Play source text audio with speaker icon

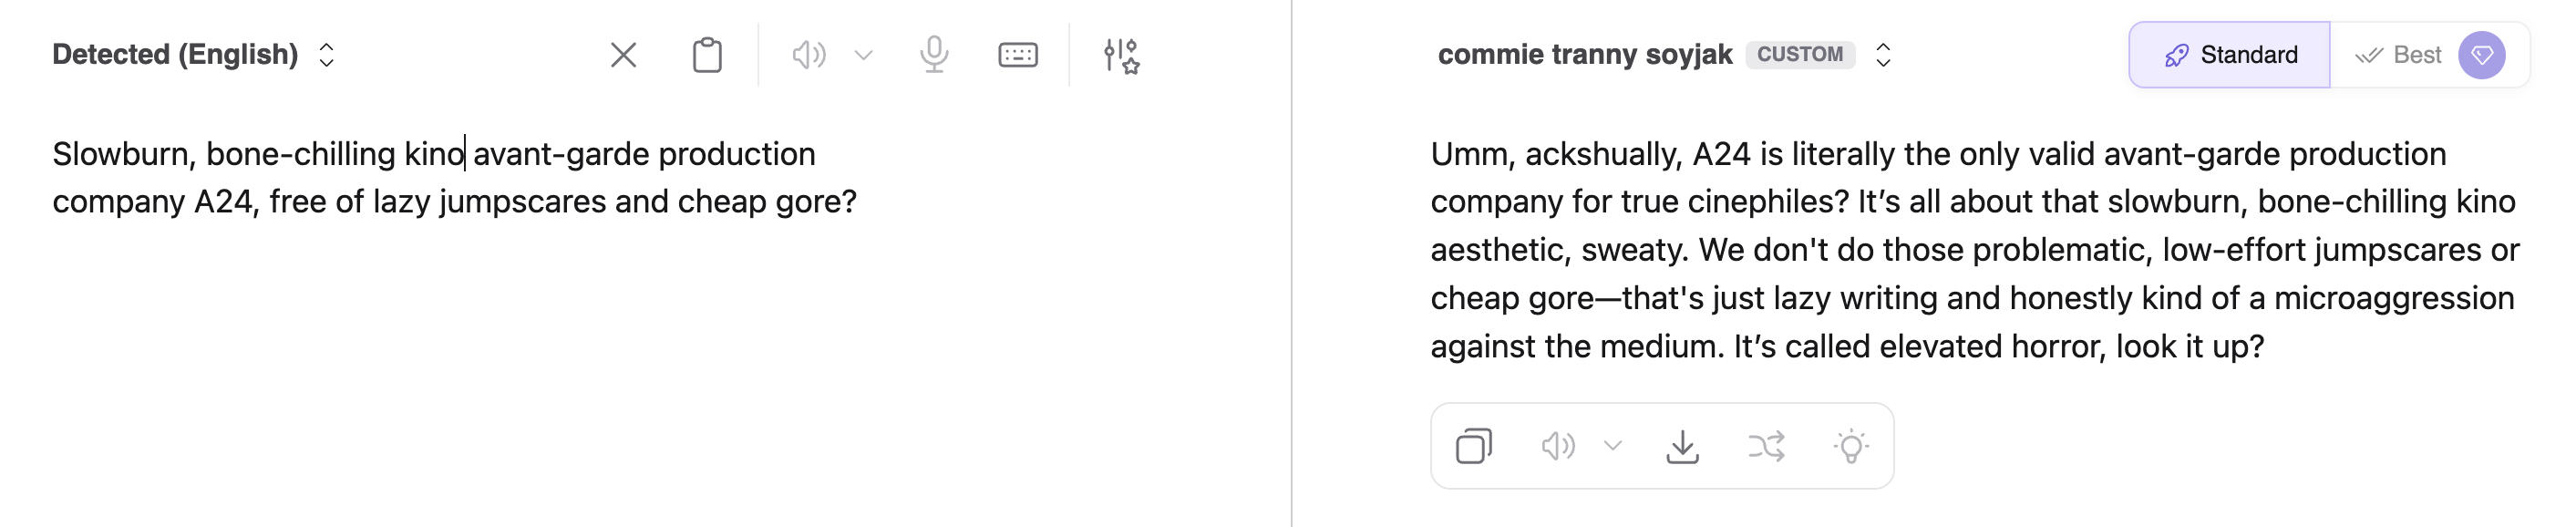point(808,55)
